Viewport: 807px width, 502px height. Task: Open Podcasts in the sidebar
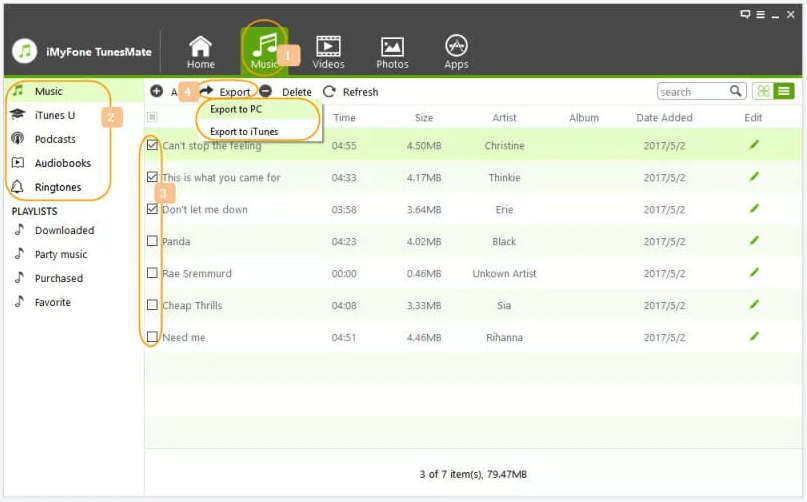(55, 139)
